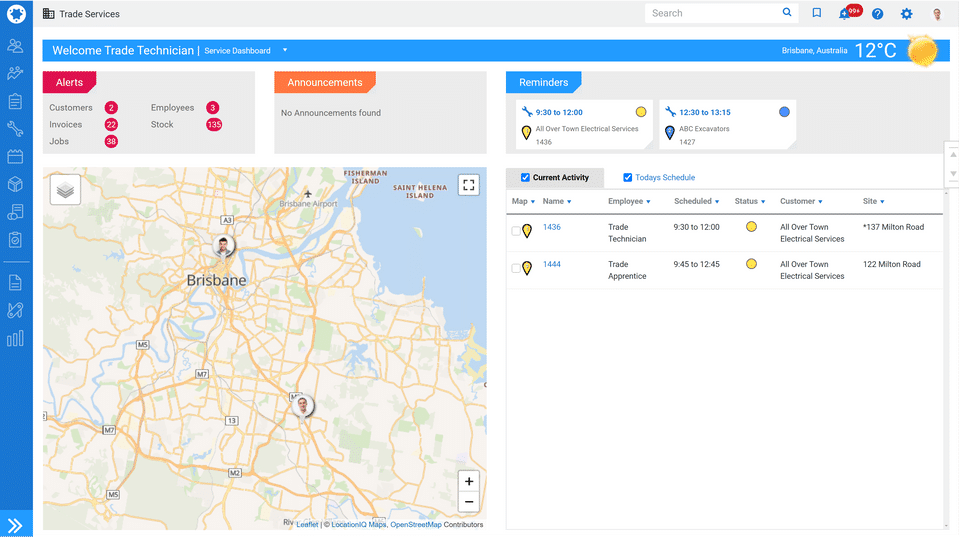Open the Site column sort dropdown
Image resolution: width=960 pixels, height=537 pixels.
tap(882, 202)
